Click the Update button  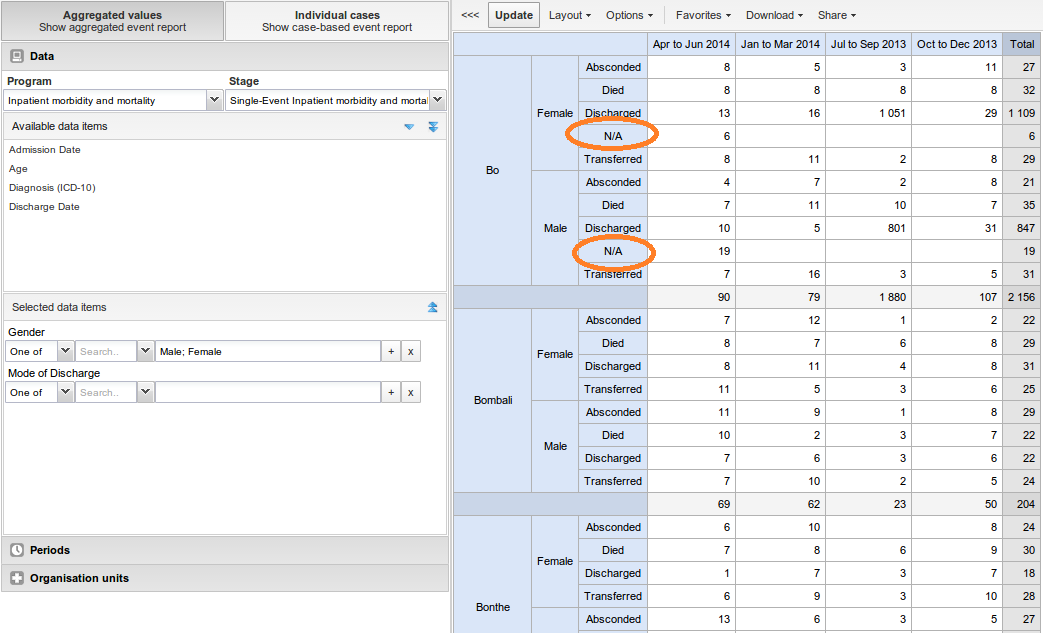pyautogui.click(x=514, y=15)
